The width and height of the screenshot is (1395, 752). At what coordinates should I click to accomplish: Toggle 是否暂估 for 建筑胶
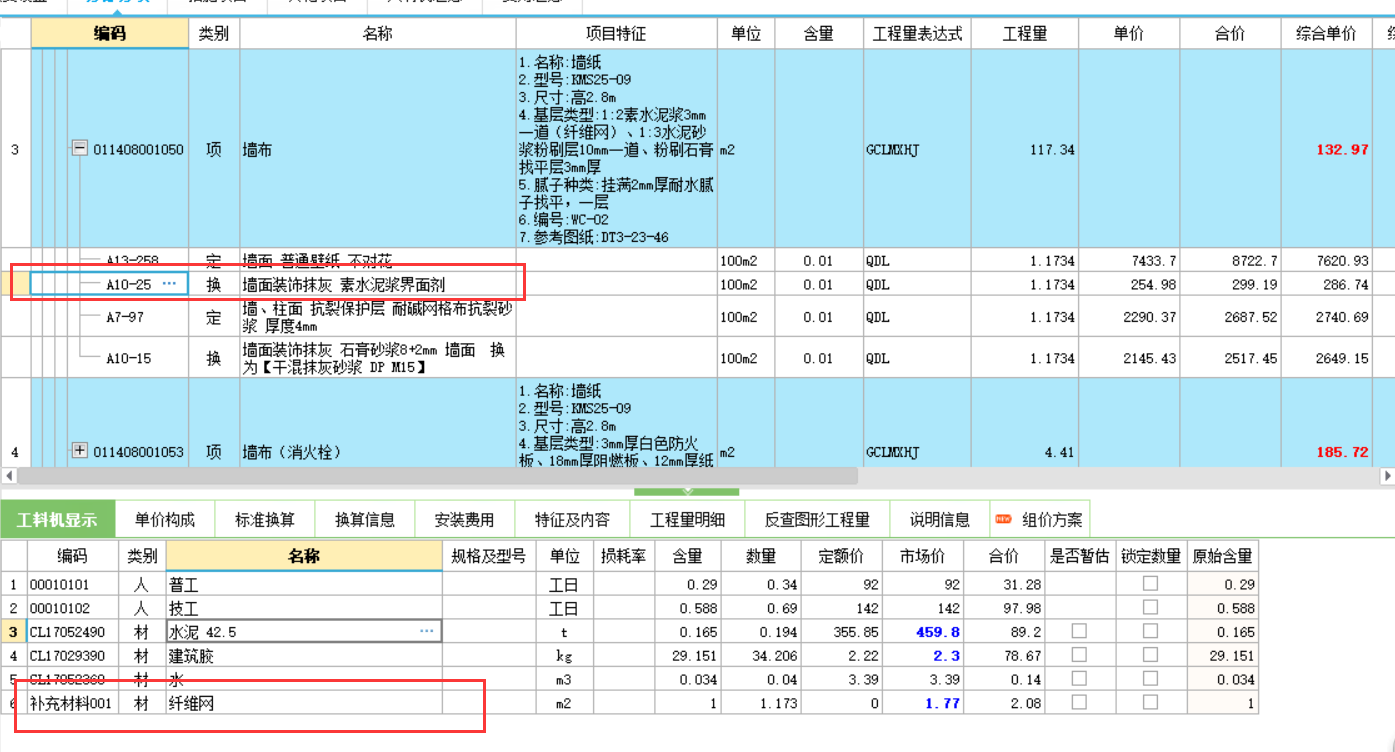tap(1079, 655)
